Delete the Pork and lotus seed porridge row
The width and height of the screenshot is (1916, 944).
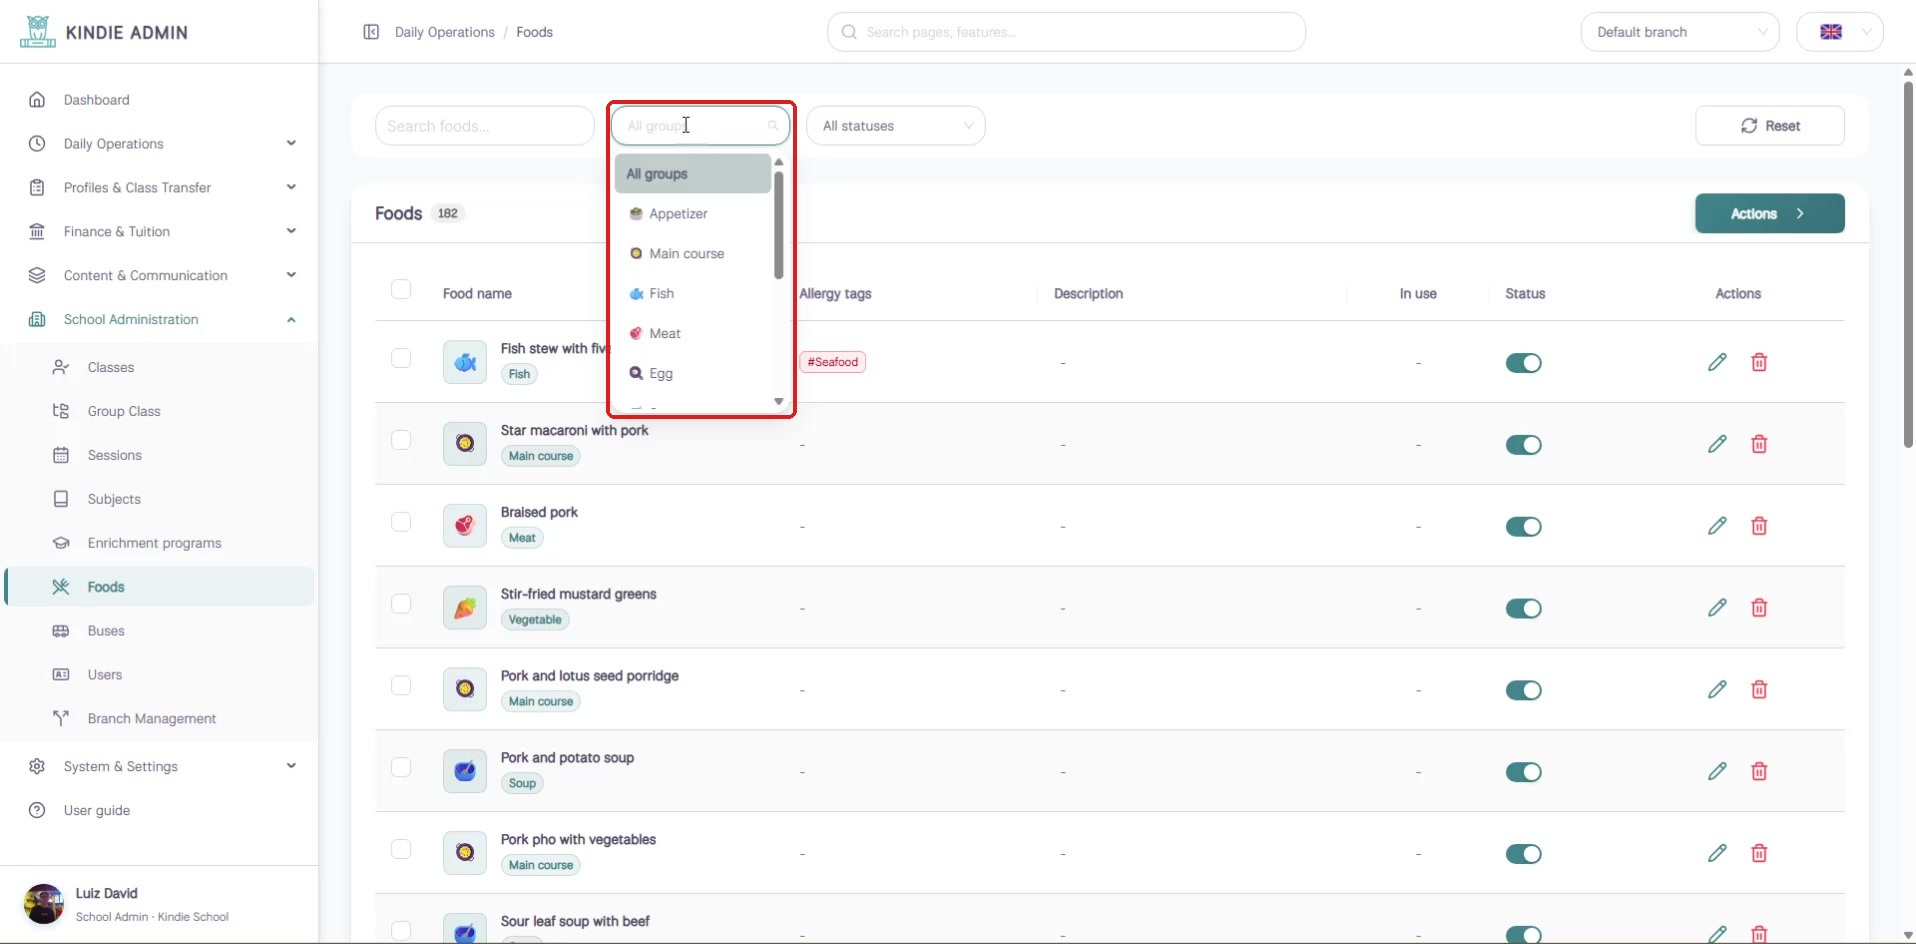[x=1759, y=690]
